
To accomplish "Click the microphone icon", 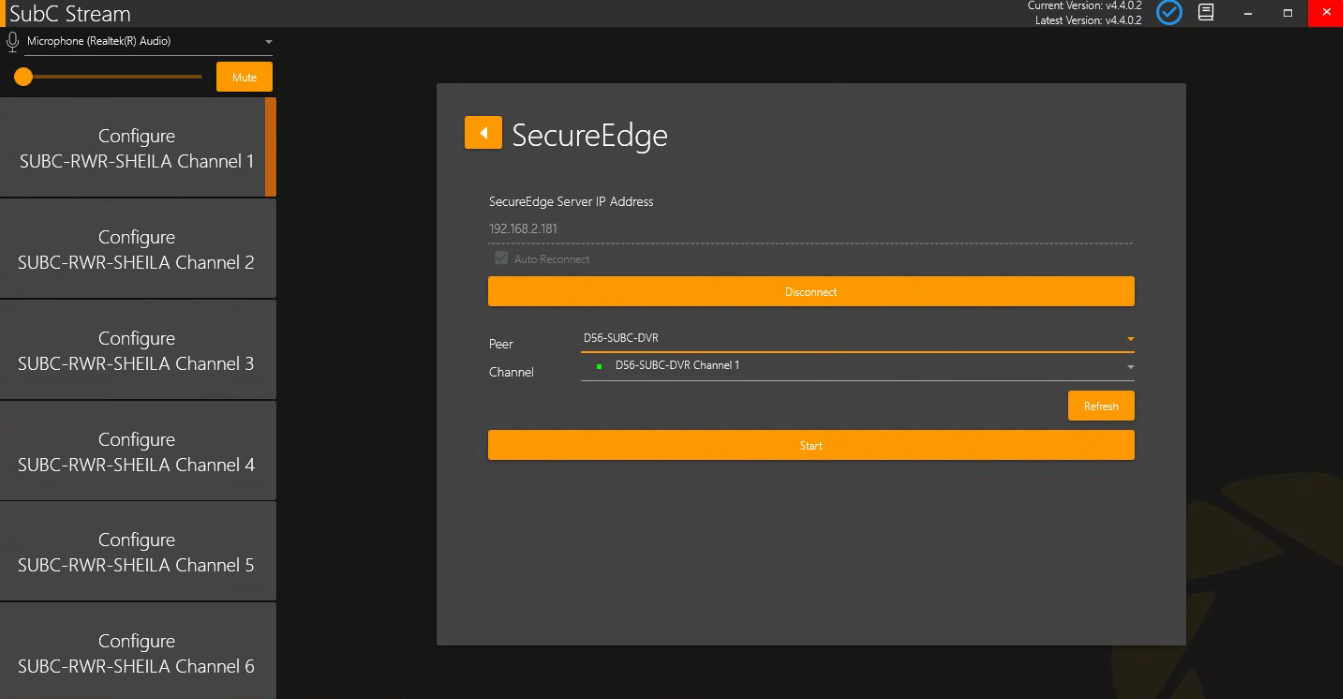I will (x=13, y=41).
